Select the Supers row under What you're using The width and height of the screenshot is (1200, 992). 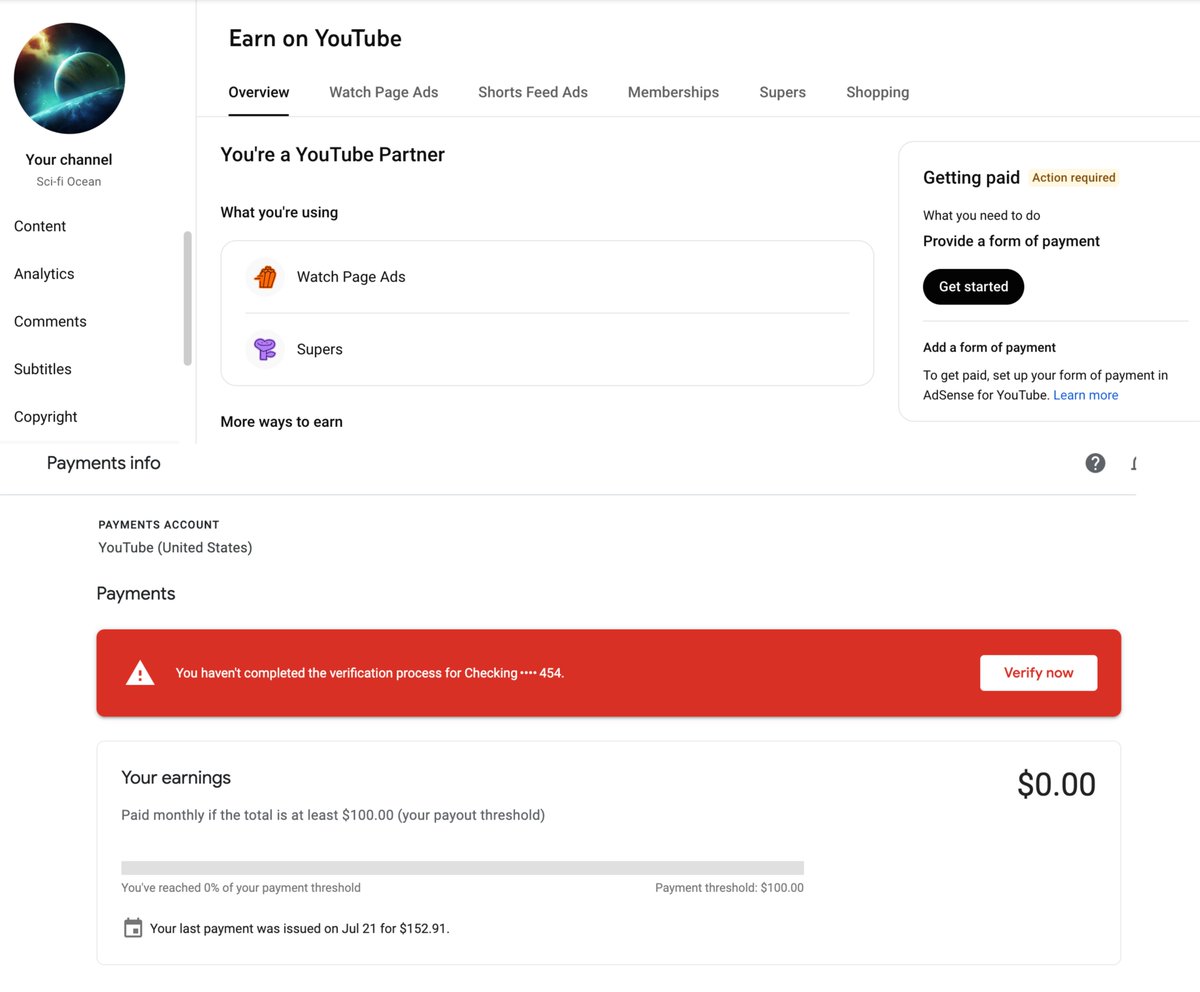point(547,349)
